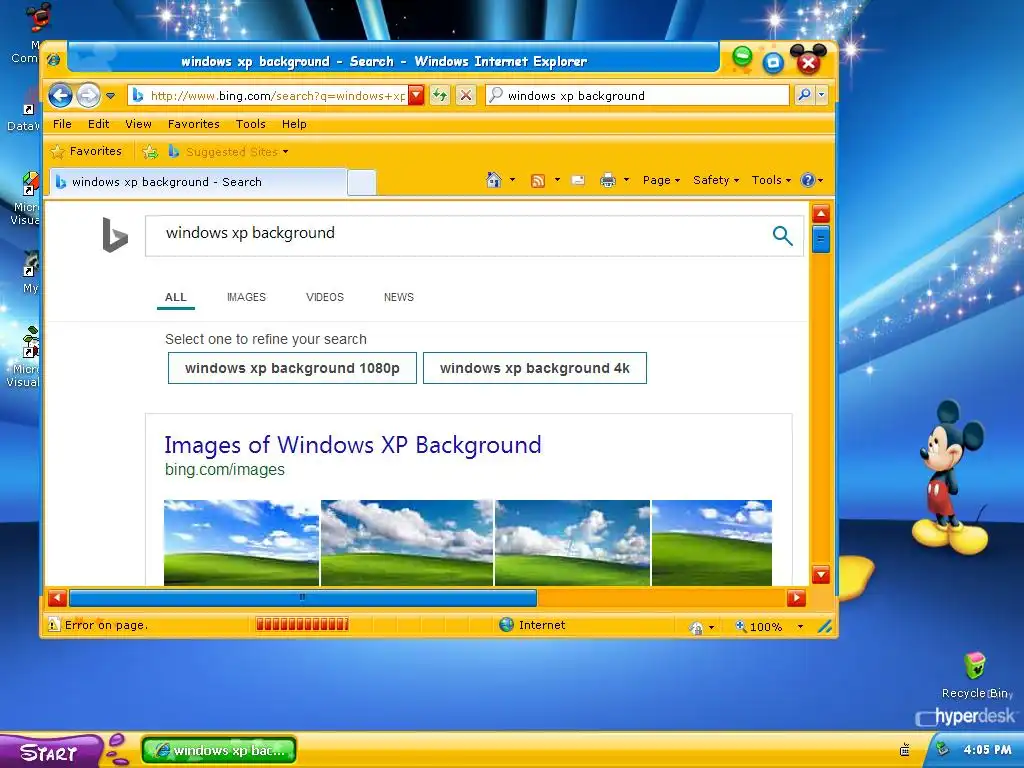Click the Home icon in command bar
Viewport: 1024px width, 768px height.
494,180
